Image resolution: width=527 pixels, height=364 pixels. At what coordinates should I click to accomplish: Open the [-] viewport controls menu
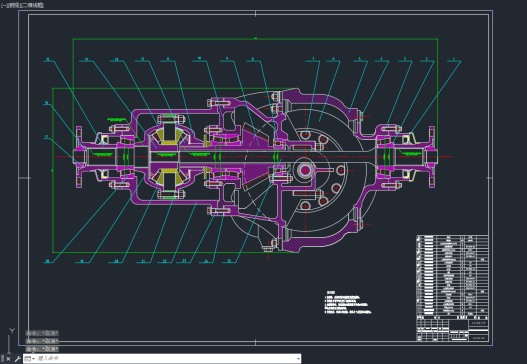pyautogui.click(x=3, y=5)
